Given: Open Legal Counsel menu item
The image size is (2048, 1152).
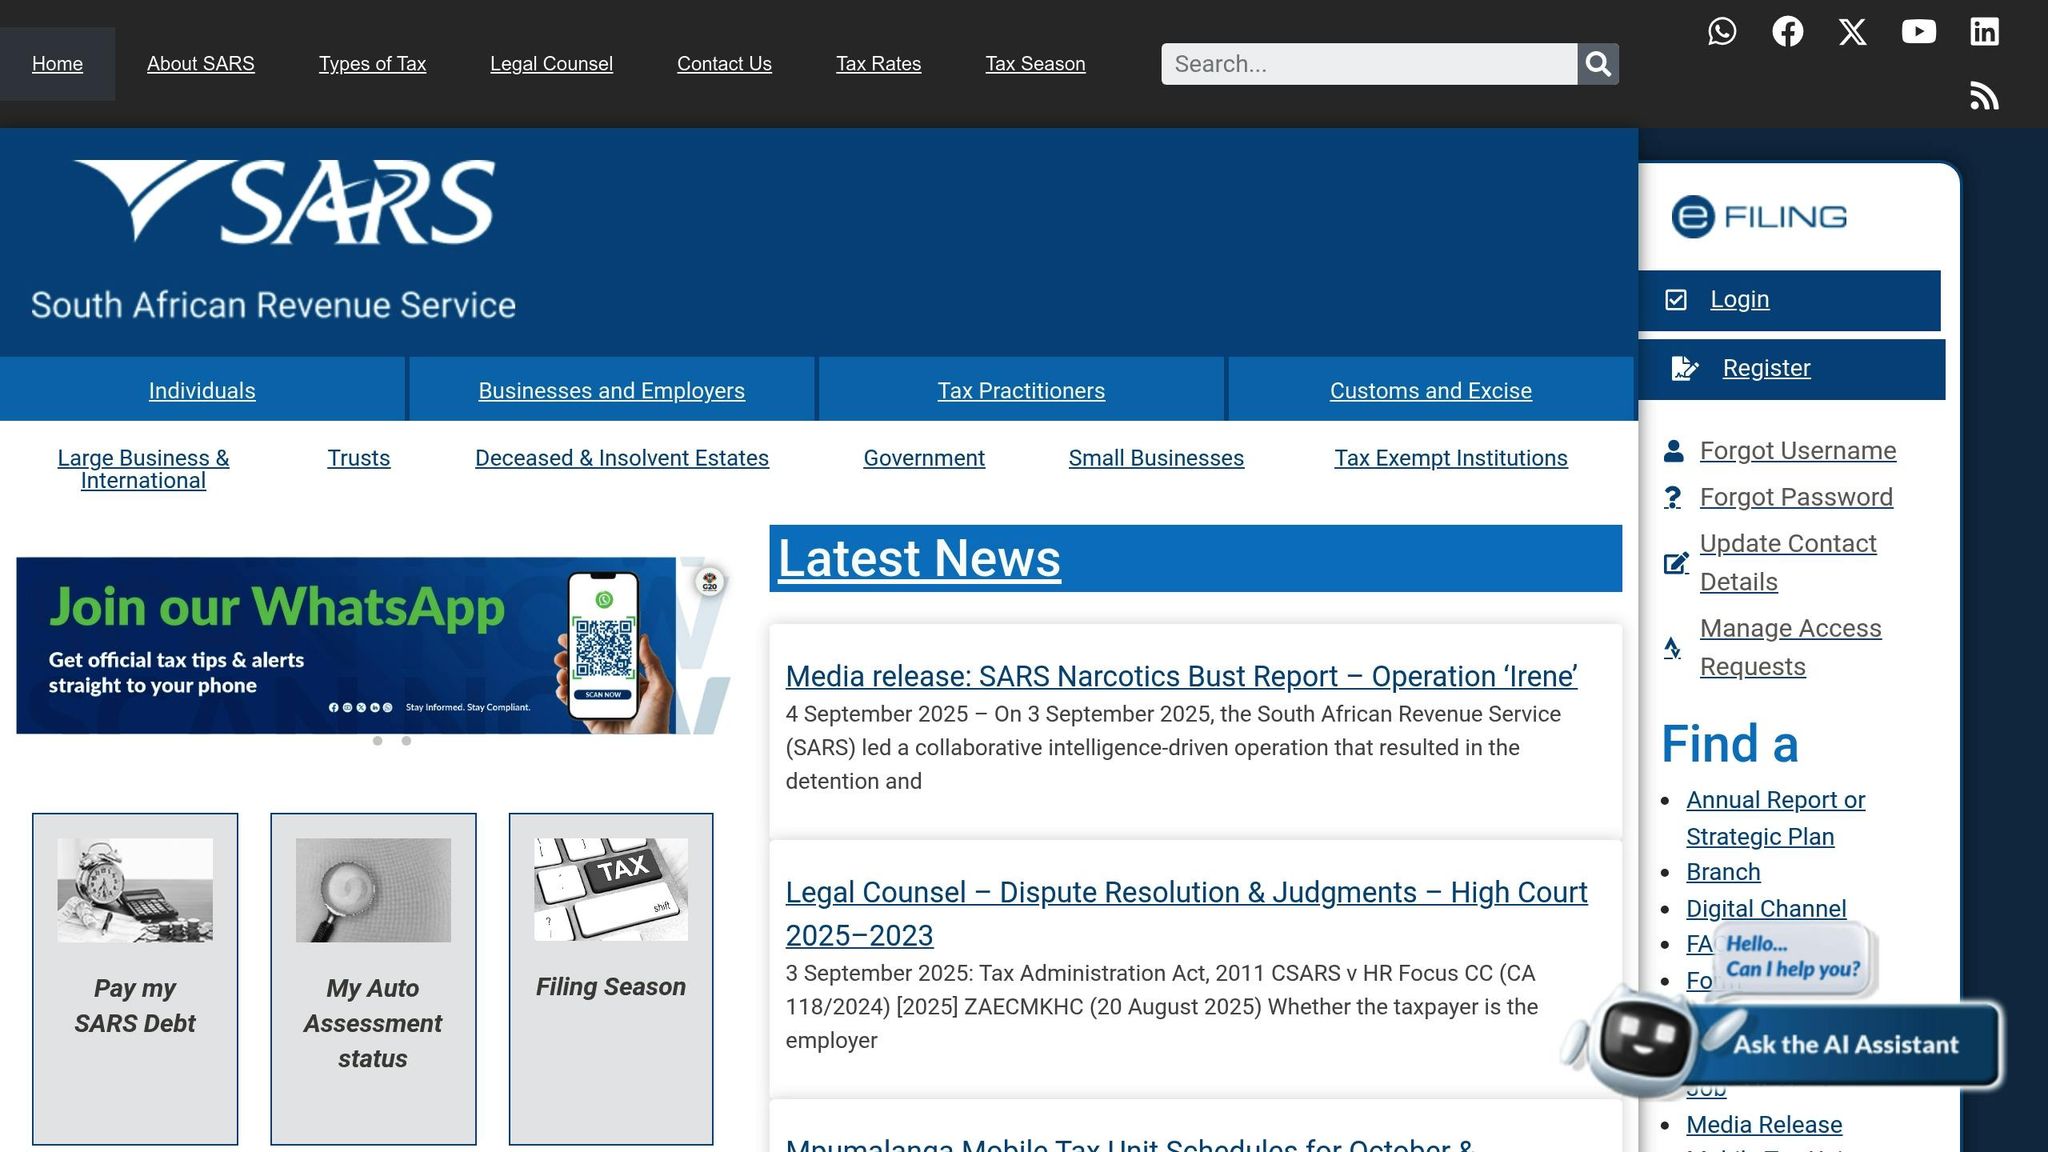Looking at the screenshot, I should pos(551,64).
